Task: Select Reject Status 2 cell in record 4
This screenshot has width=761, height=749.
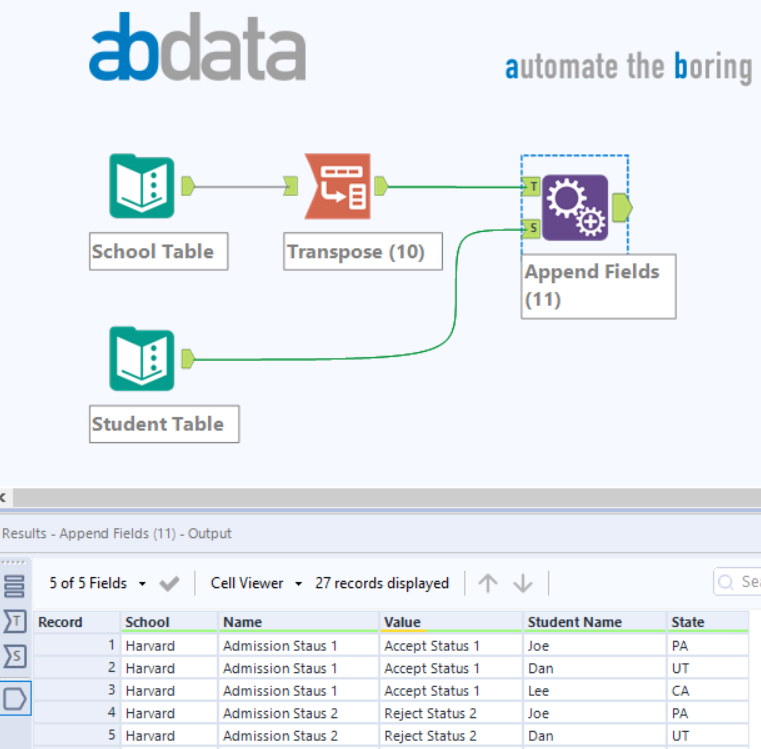Action: pyautogui.click(x=451, y=713)
